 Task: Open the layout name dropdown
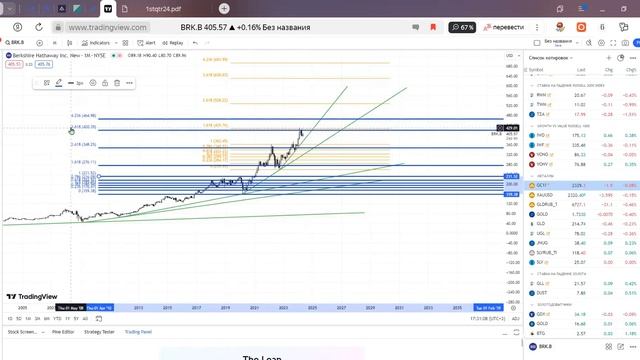click(x=561, y=42)
